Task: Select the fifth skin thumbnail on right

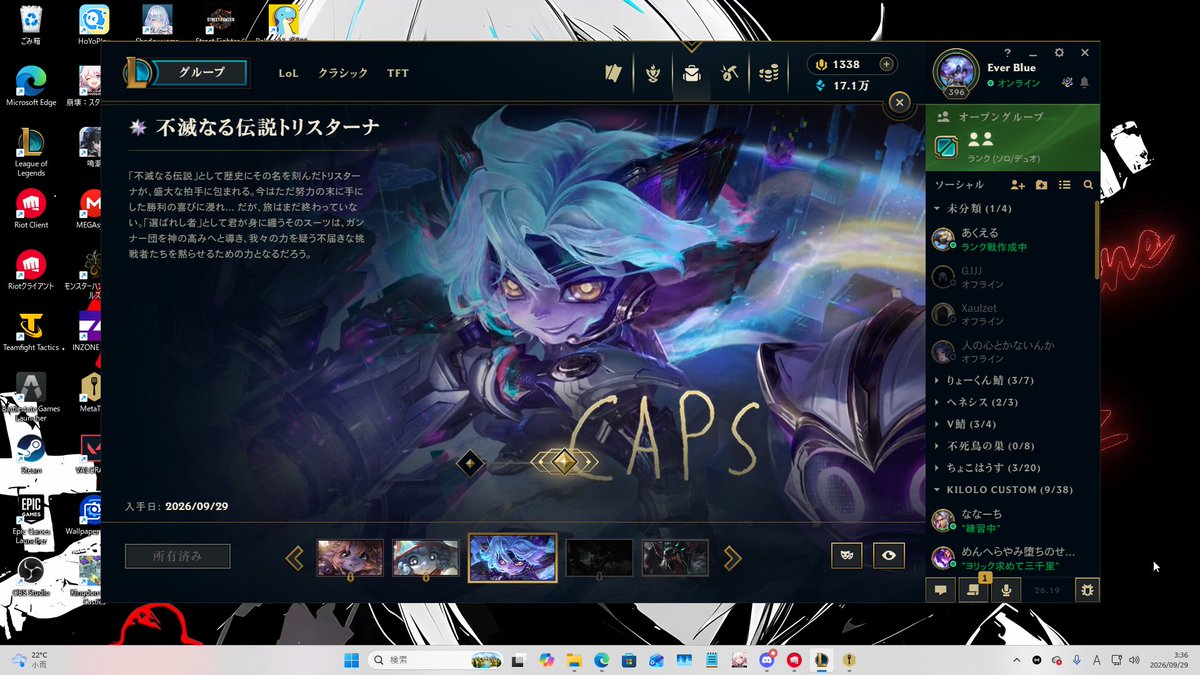Action: coord(675,557)
